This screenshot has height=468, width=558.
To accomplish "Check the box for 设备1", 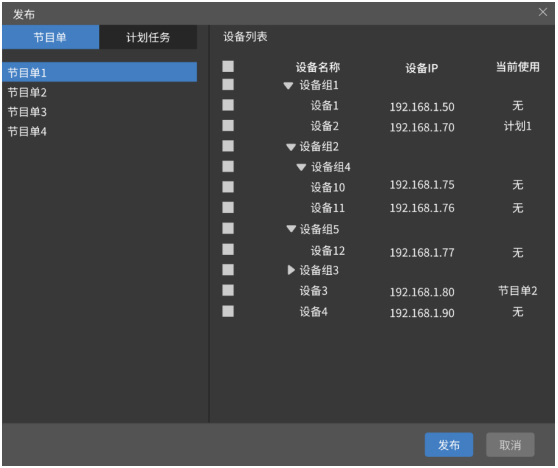I will tap(228, 105).
